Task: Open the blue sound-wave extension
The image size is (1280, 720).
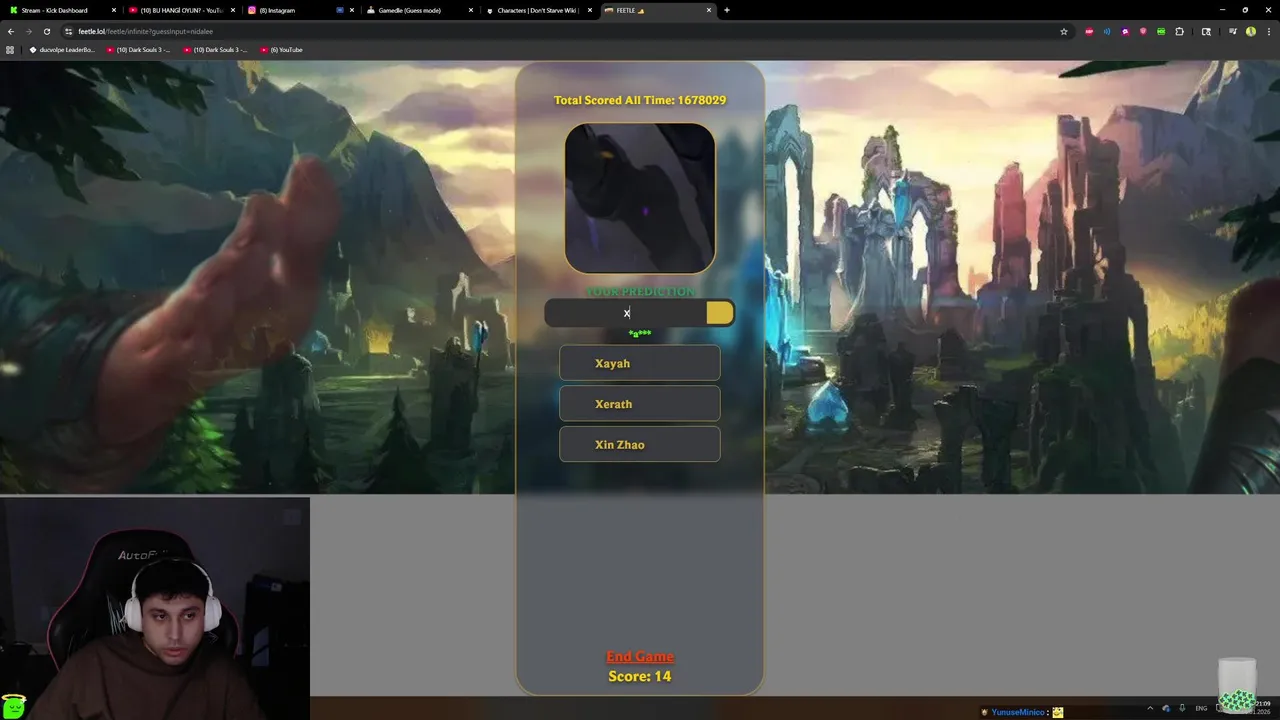Action: [1107, 31]
